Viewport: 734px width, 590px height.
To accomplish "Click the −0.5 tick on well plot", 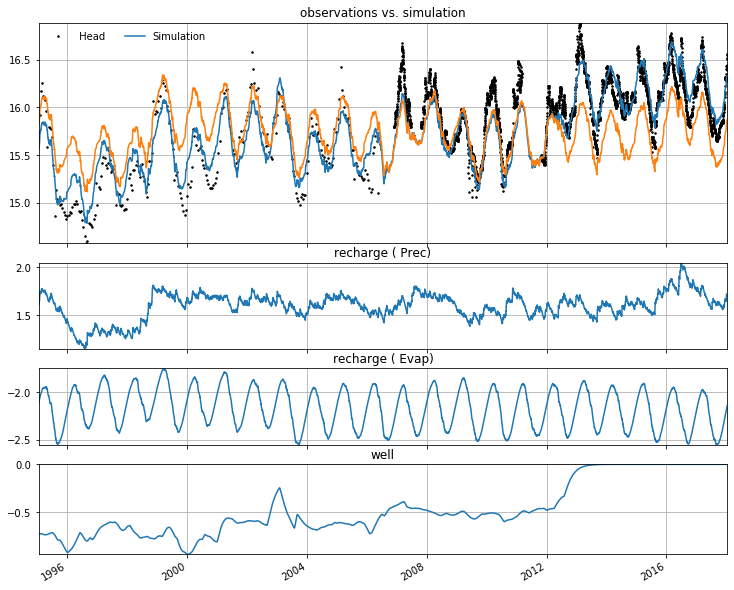I will (19, 513).
